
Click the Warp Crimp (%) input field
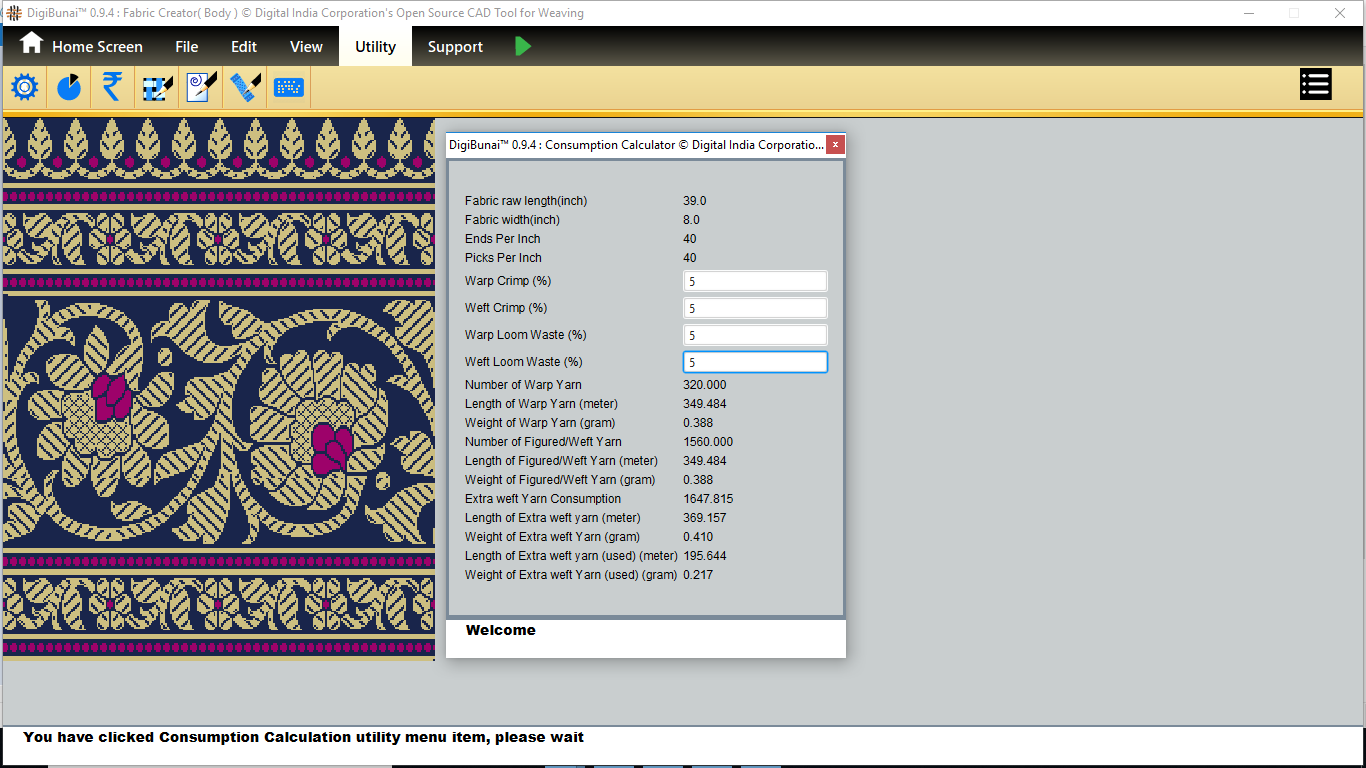click(755, 282)
